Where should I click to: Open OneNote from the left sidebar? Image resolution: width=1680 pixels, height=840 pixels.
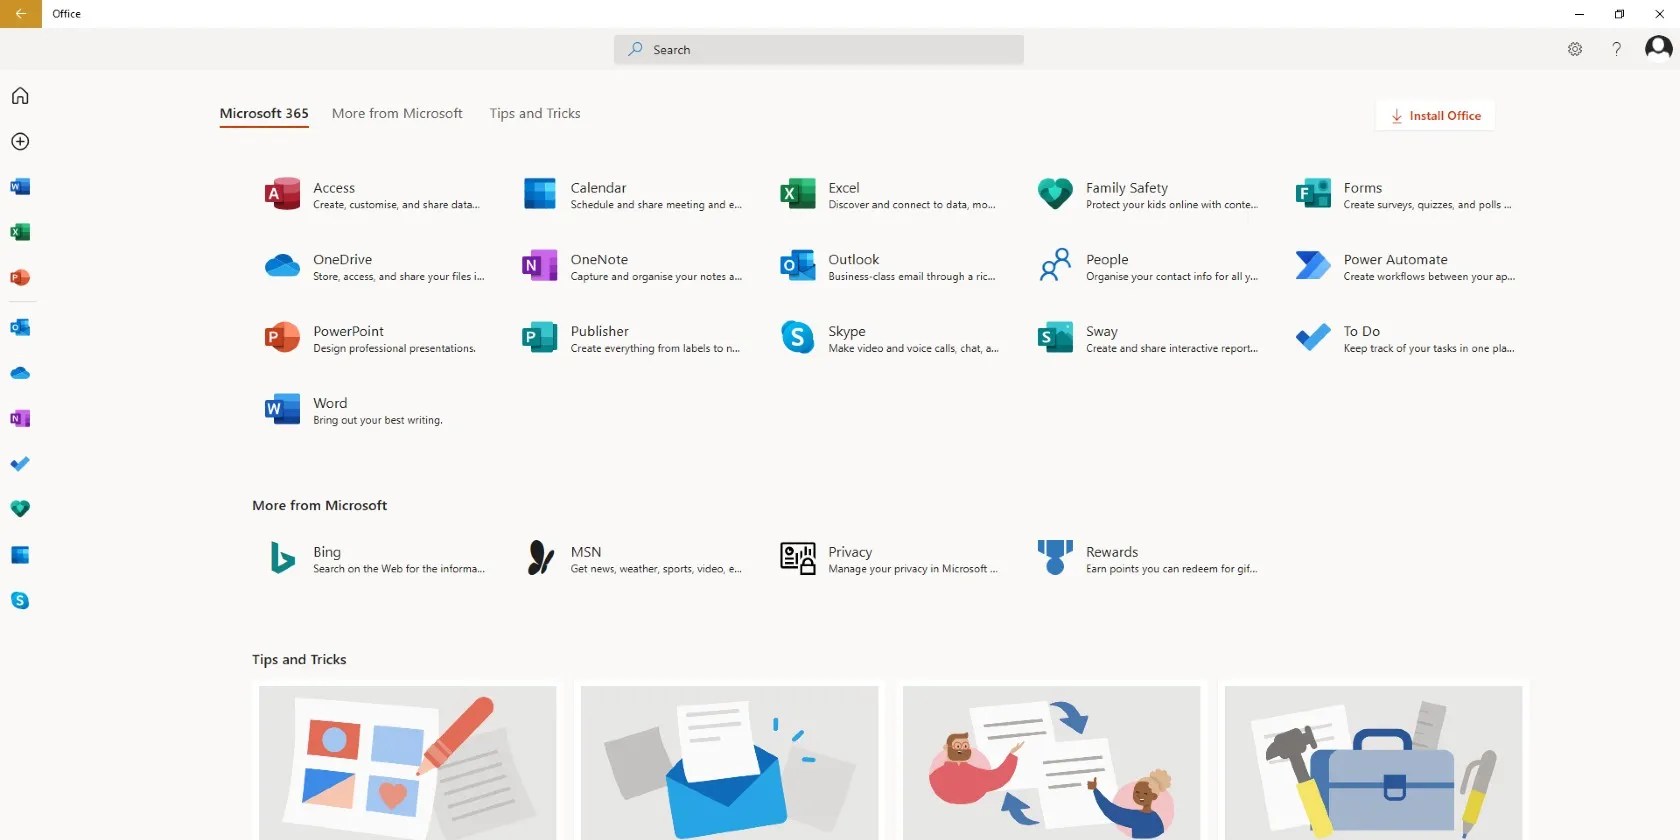pyautogui.click(x=20, y=418)
